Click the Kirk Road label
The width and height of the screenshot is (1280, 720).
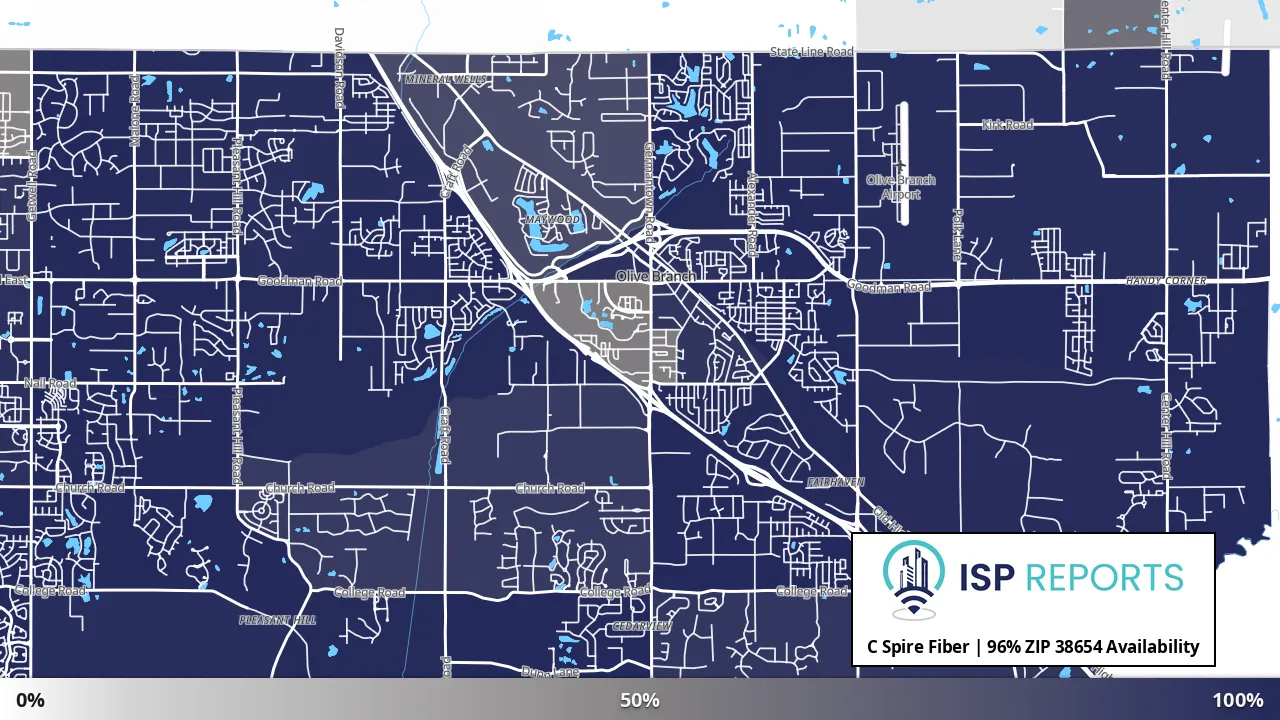1007,125
